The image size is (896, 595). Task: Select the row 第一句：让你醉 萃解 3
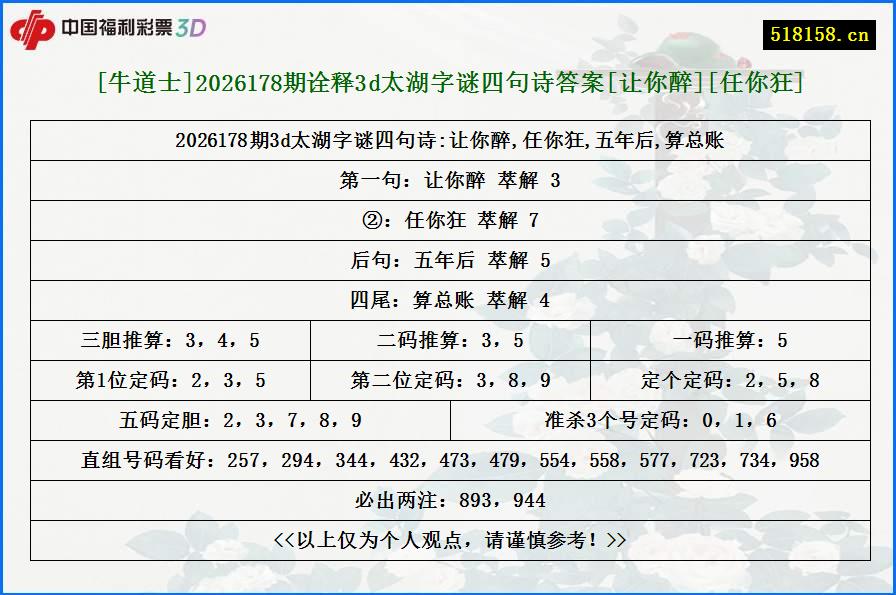tap(450, 181)
